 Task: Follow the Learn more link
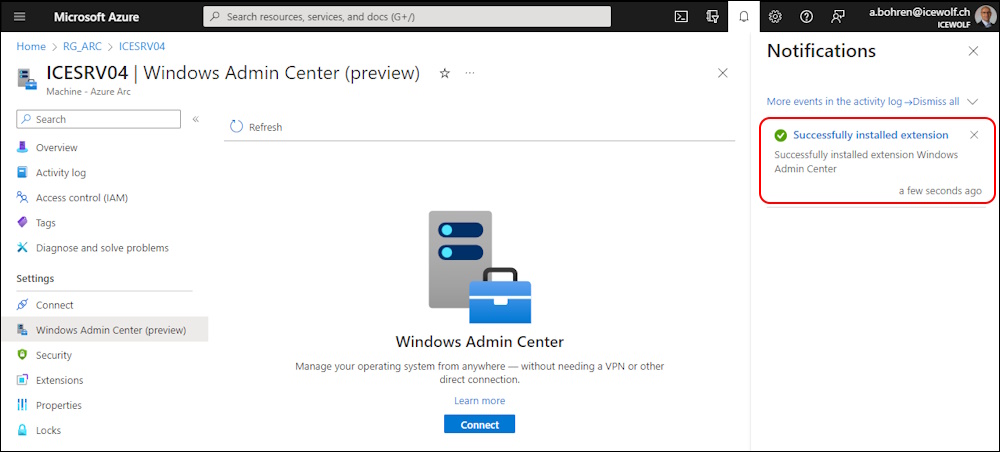480,400
